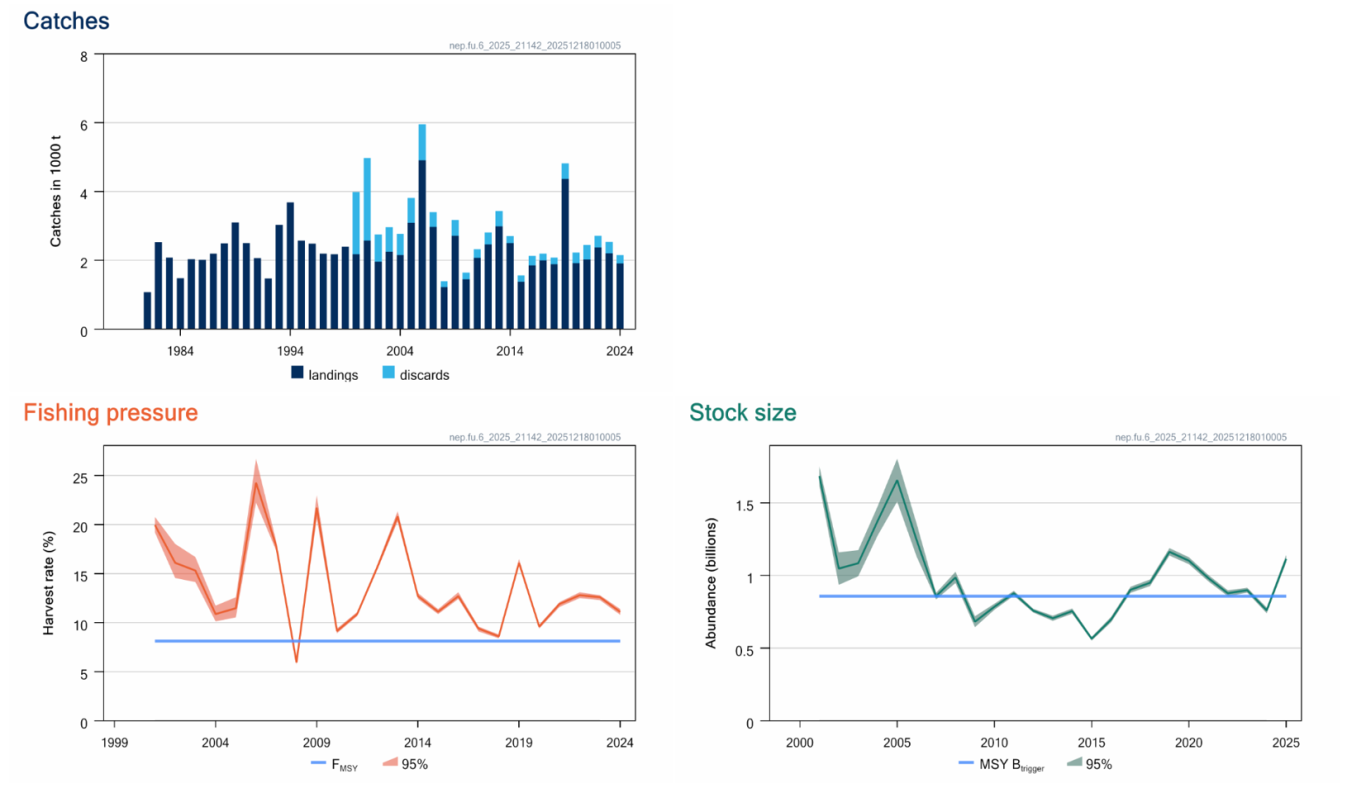Click the 'Abundance (billions)' axis label
This screenshot has width=1366, height=793.
tap(711, 584)
